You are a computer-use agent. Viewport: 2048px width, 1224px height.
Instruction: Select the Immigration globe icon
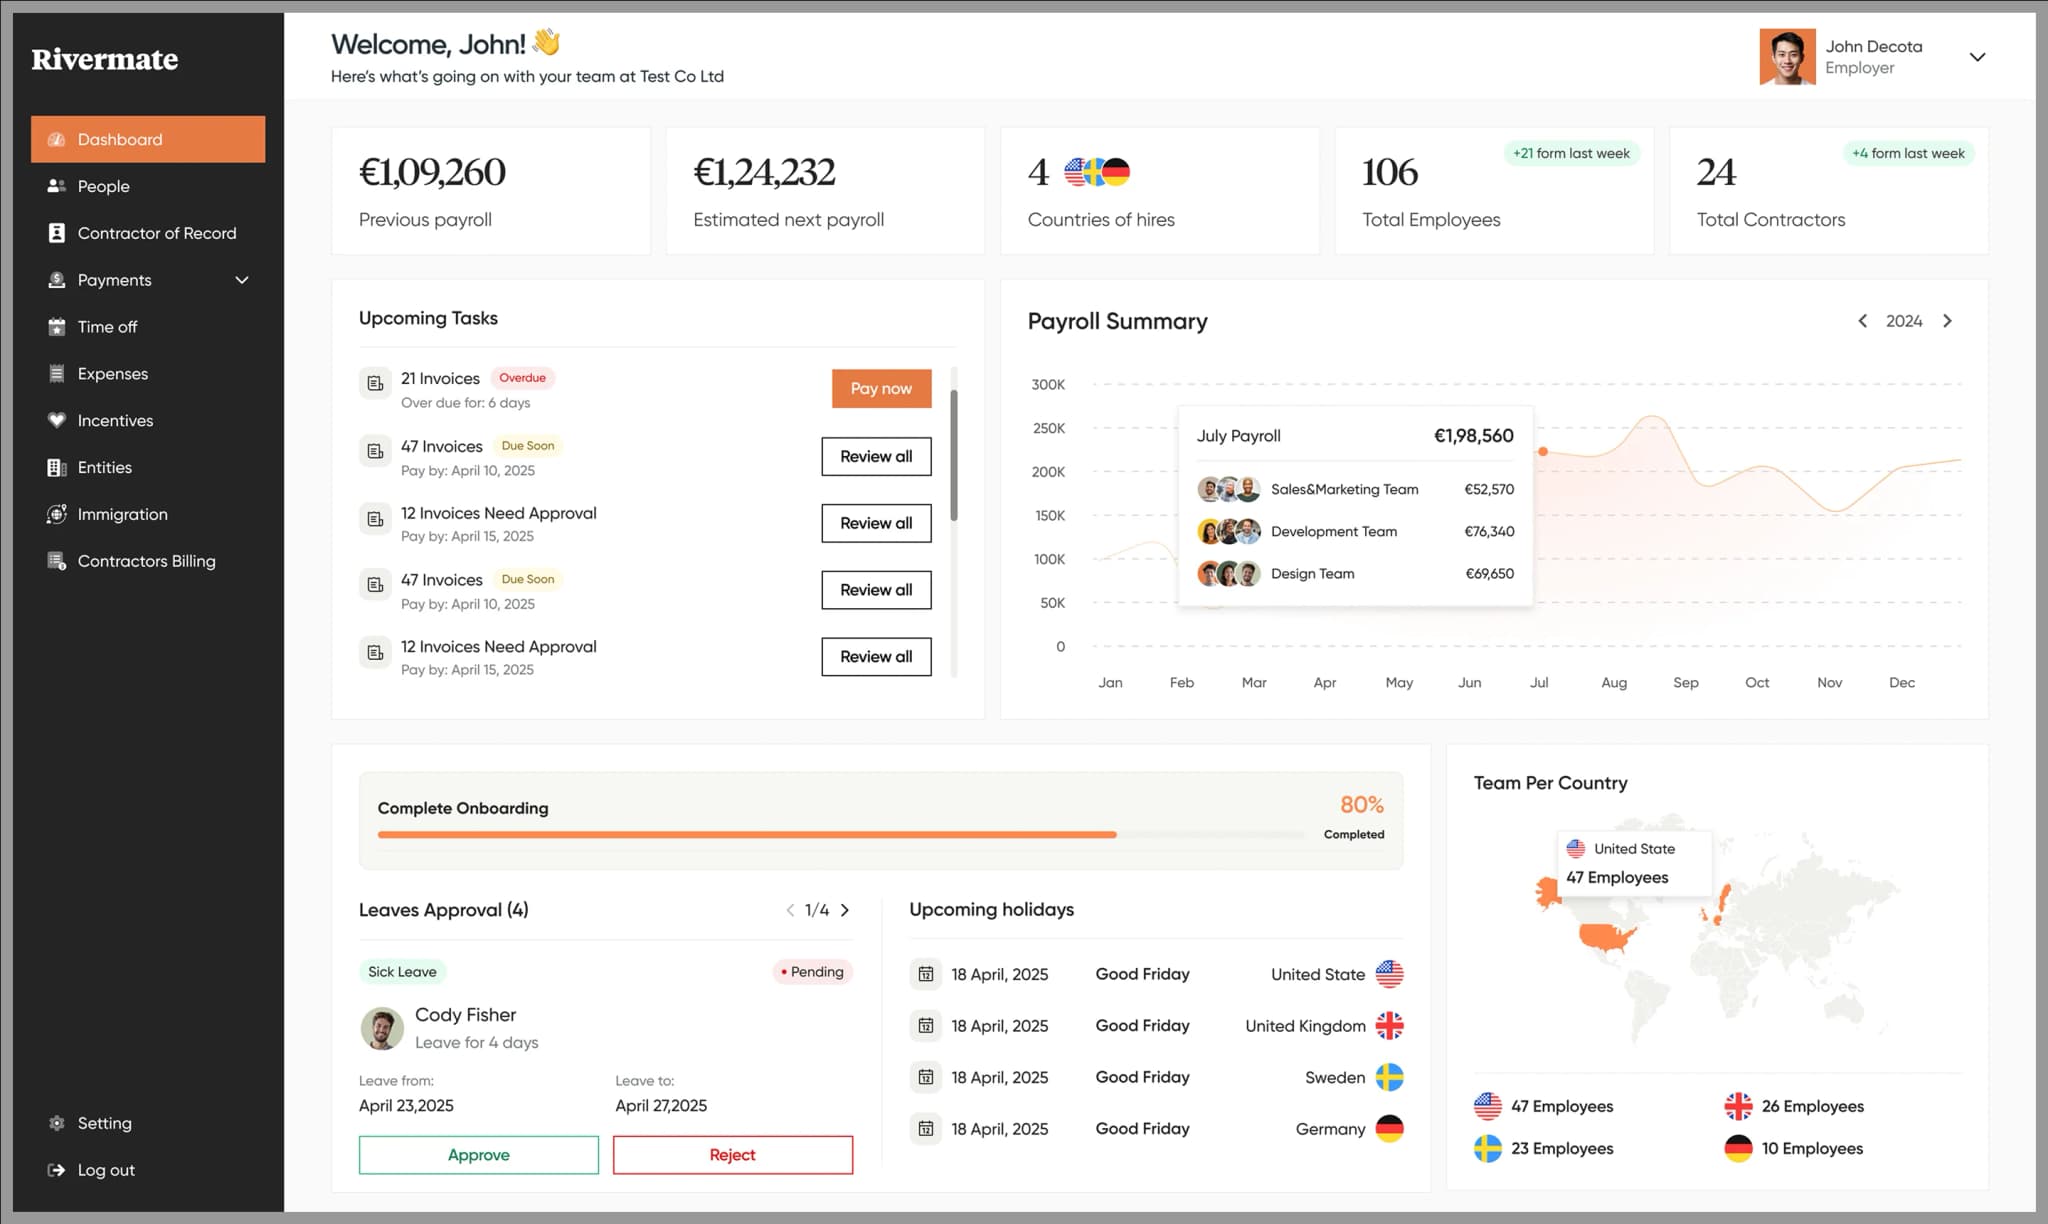(x=57, y=514)
